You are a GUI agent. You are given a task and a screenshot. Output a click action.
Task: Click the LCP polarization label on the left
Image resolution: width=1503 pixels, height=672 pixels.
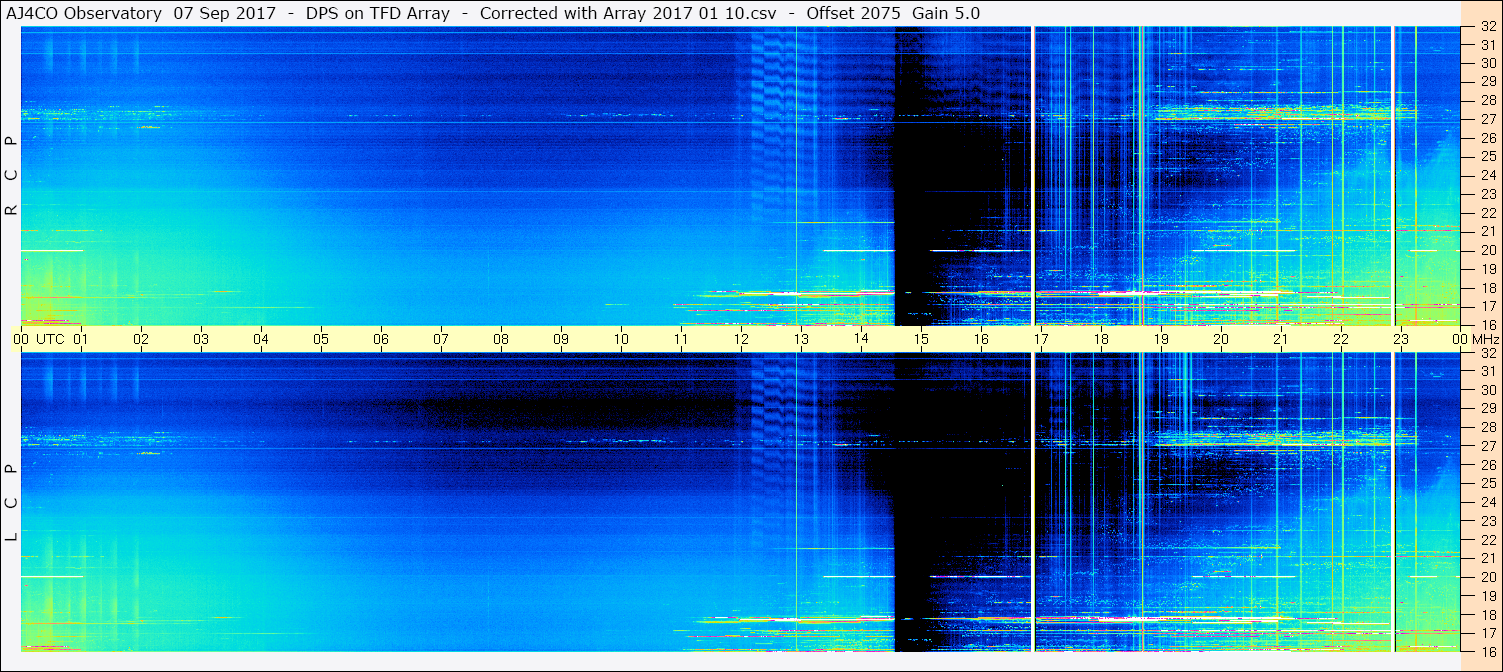coord(11,503)
